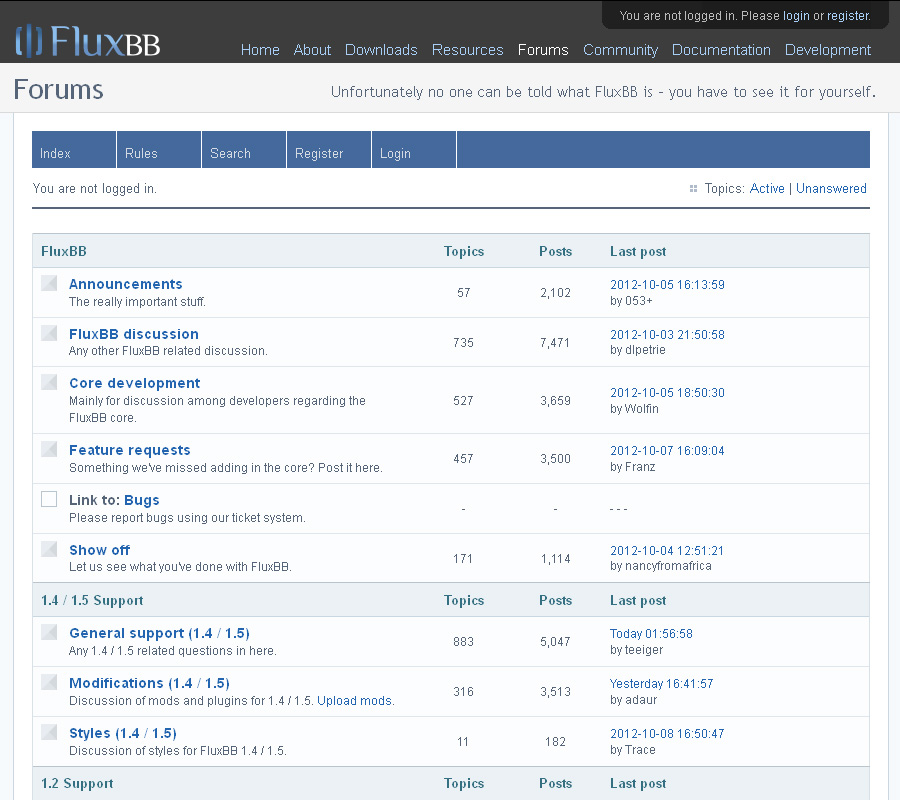Click the Forums page heading
The image size is (900, 800).
pos(59,90)
